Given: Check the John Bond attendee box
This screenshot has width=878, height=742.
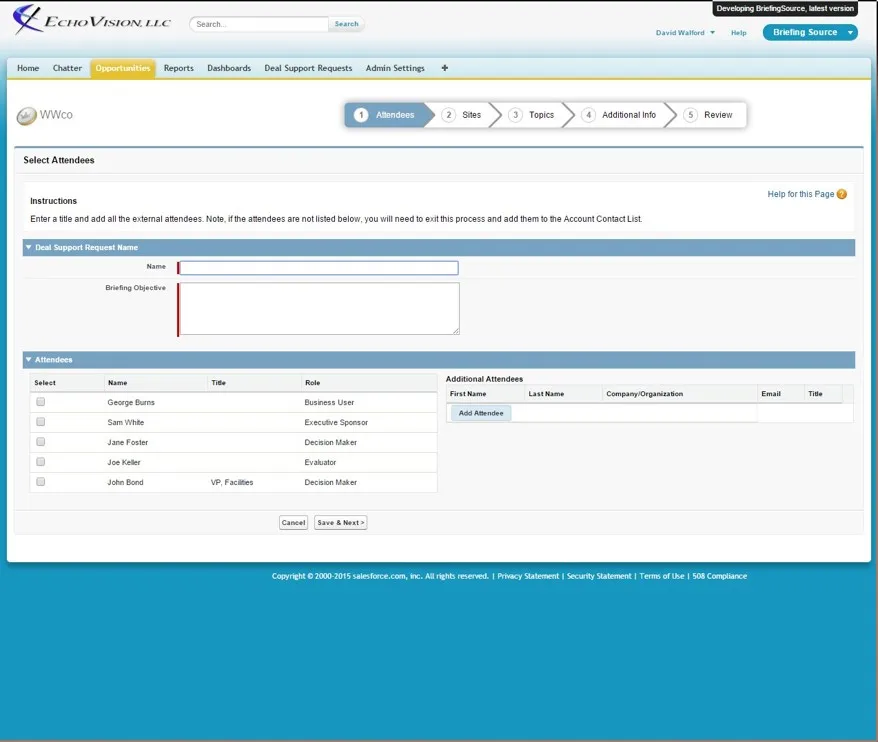Looking at the screenshot, I should click(40, 482).
